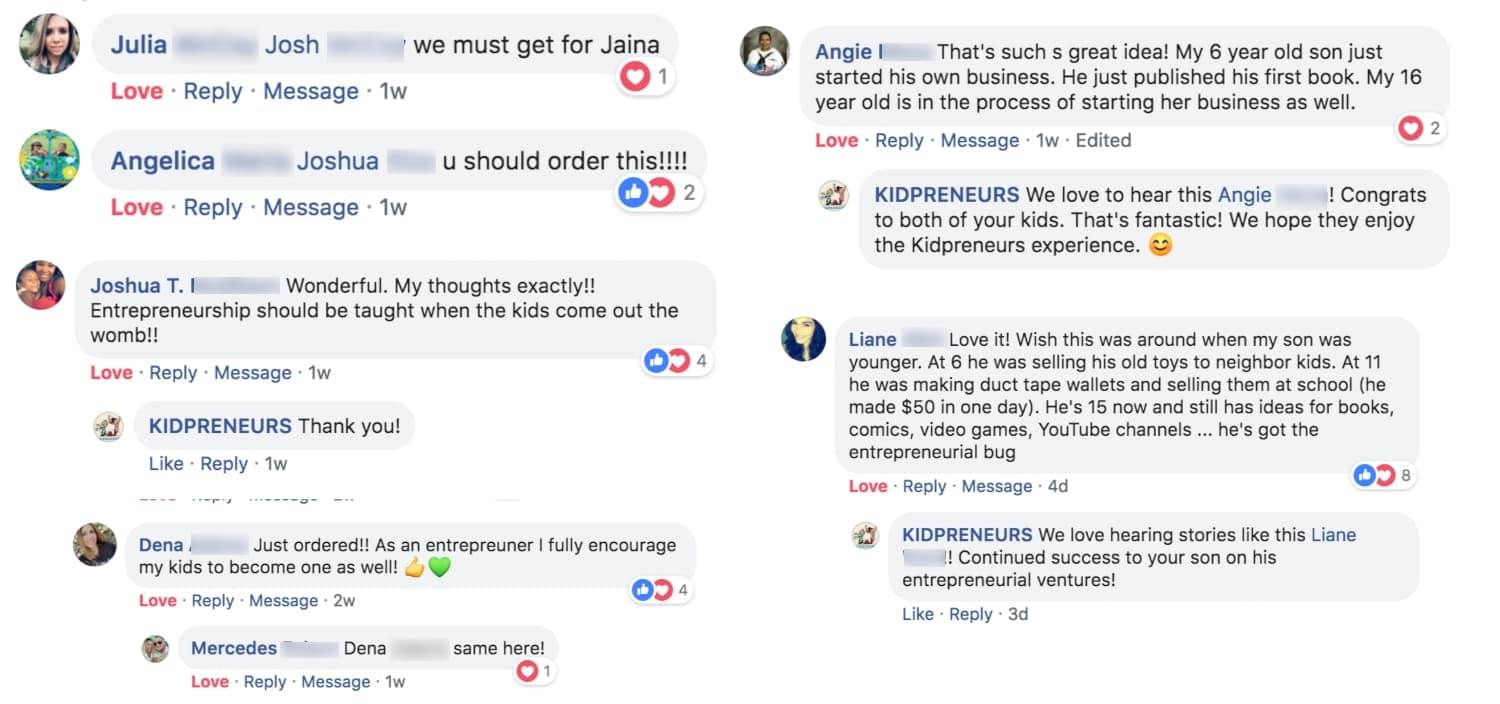Click the tagged name Joshua in Angelica's comment
1500x704 pixels.
(337, 161)
